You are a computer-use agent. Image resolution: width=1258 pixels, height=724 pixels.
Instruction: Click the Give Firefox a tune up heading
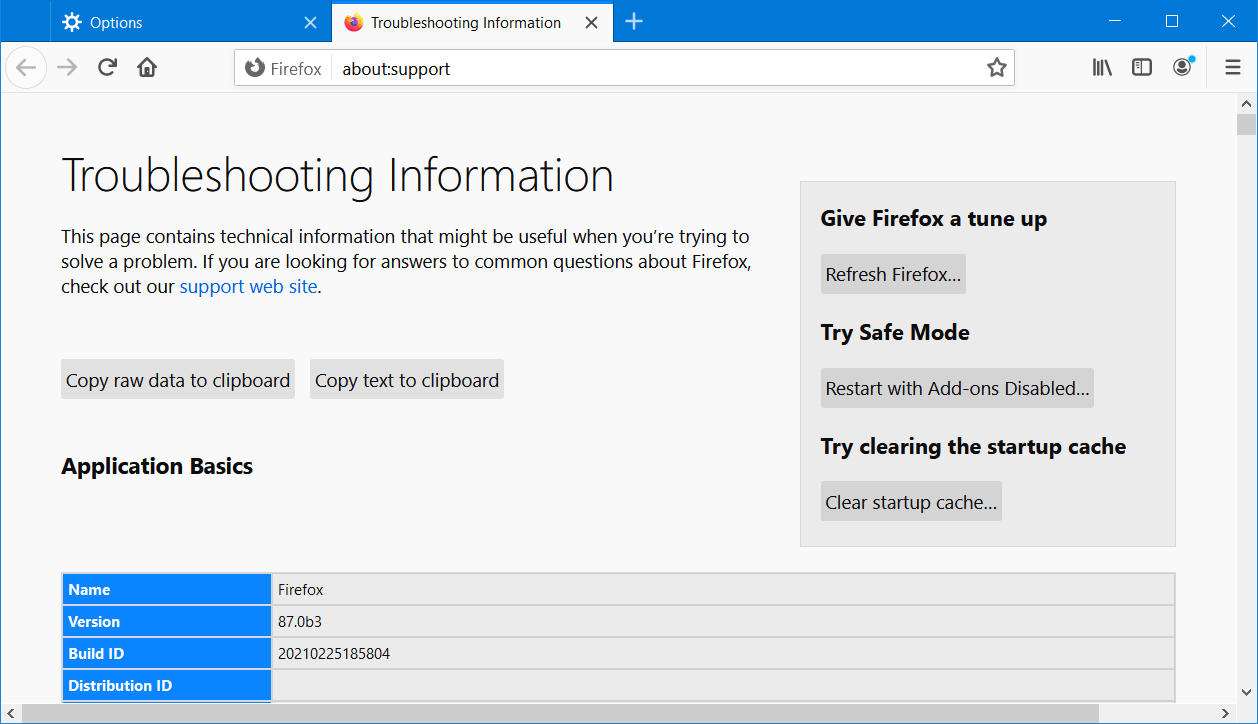click(934, 218)
